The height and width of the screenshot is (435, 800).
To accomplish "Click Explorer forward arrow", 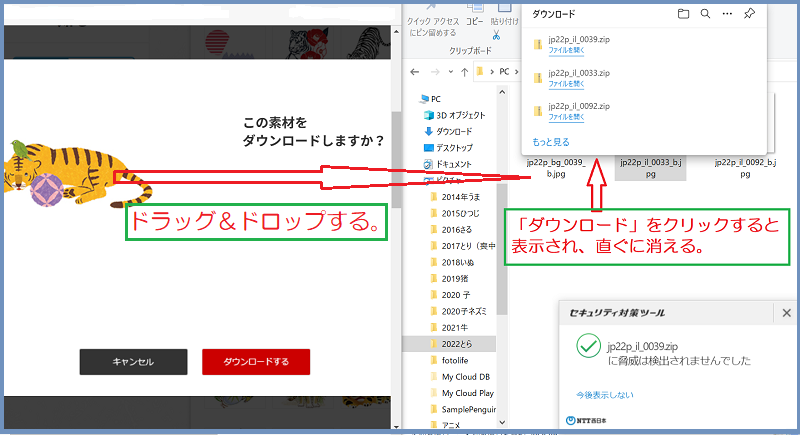I will [435, 72].
